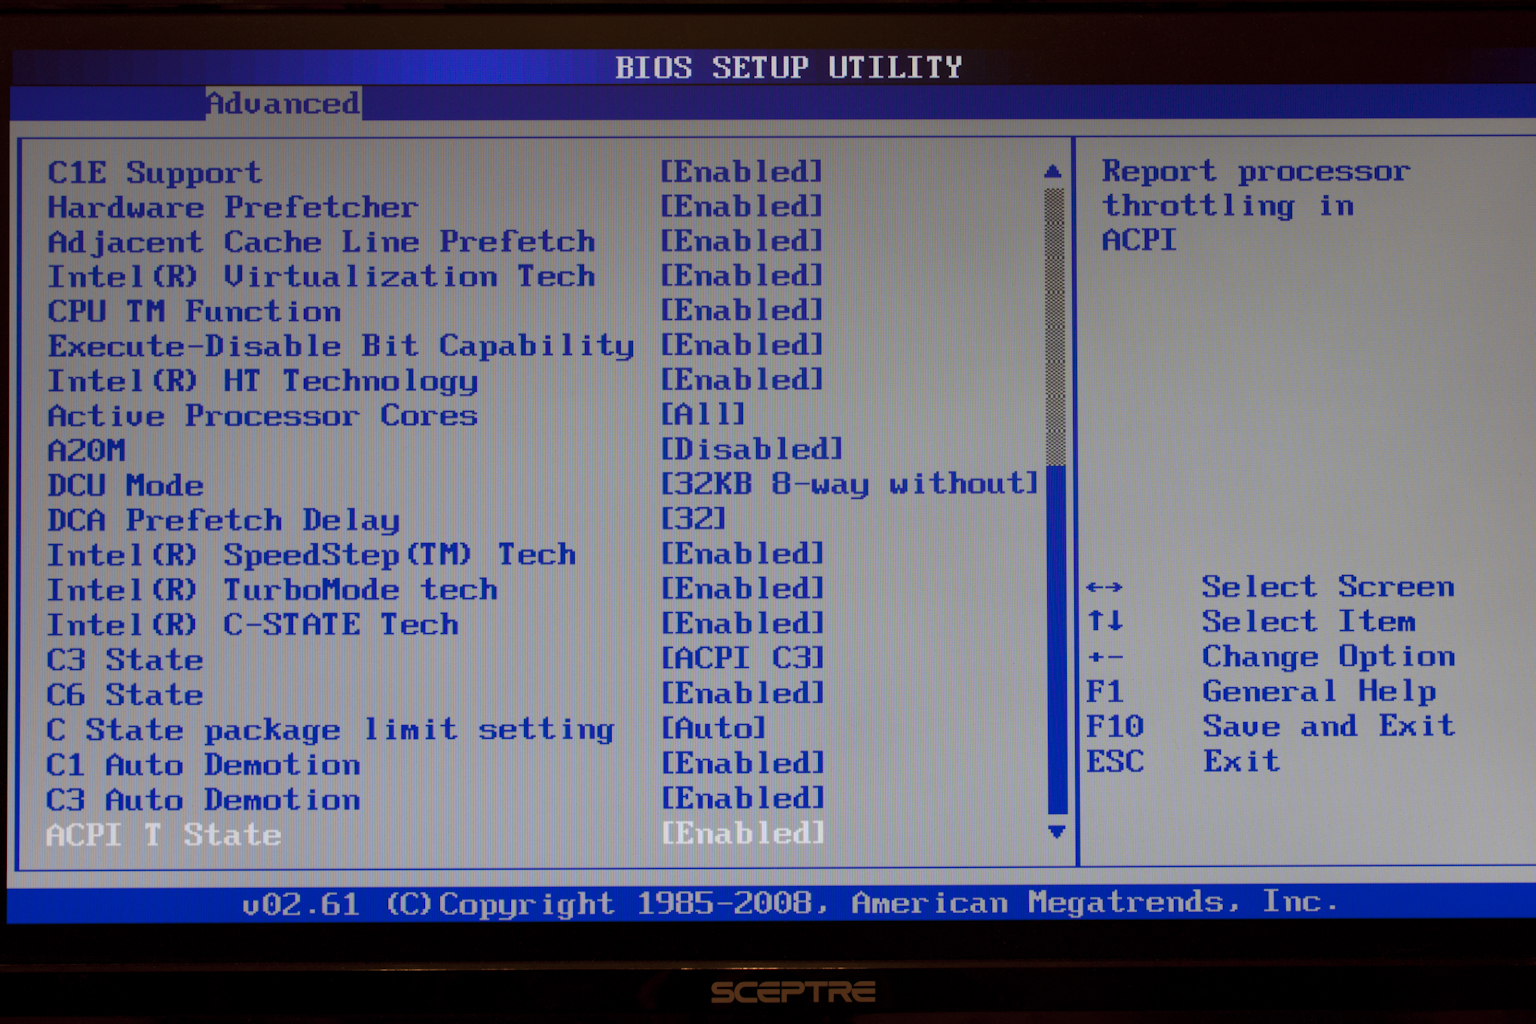Open C State package limit [Auto] options
The width and height of the screenshot is (1536, 1024).
713,729
